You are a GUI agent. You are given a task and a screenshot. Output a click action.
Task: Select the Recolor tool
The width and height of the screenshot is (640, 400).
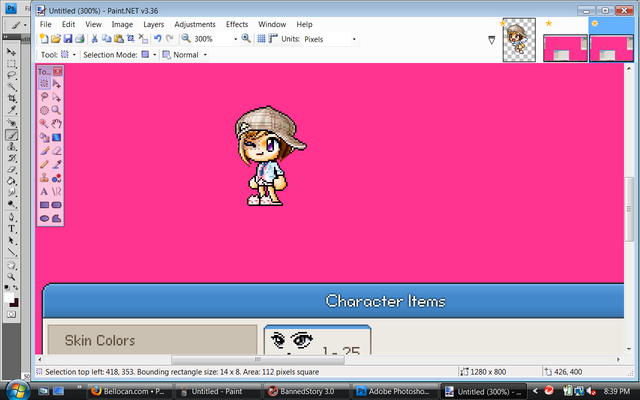pos(57,178)
